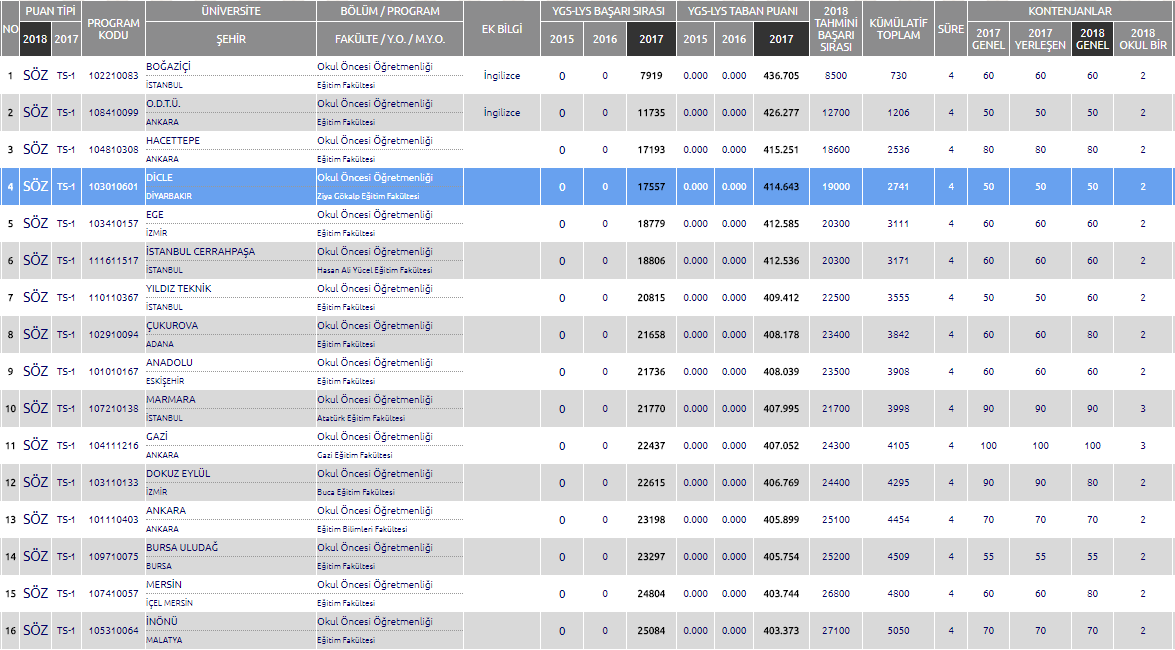Click the 2018 OKUL BİR quota header
The image size is (1175, 650).
pos(1143,39)
